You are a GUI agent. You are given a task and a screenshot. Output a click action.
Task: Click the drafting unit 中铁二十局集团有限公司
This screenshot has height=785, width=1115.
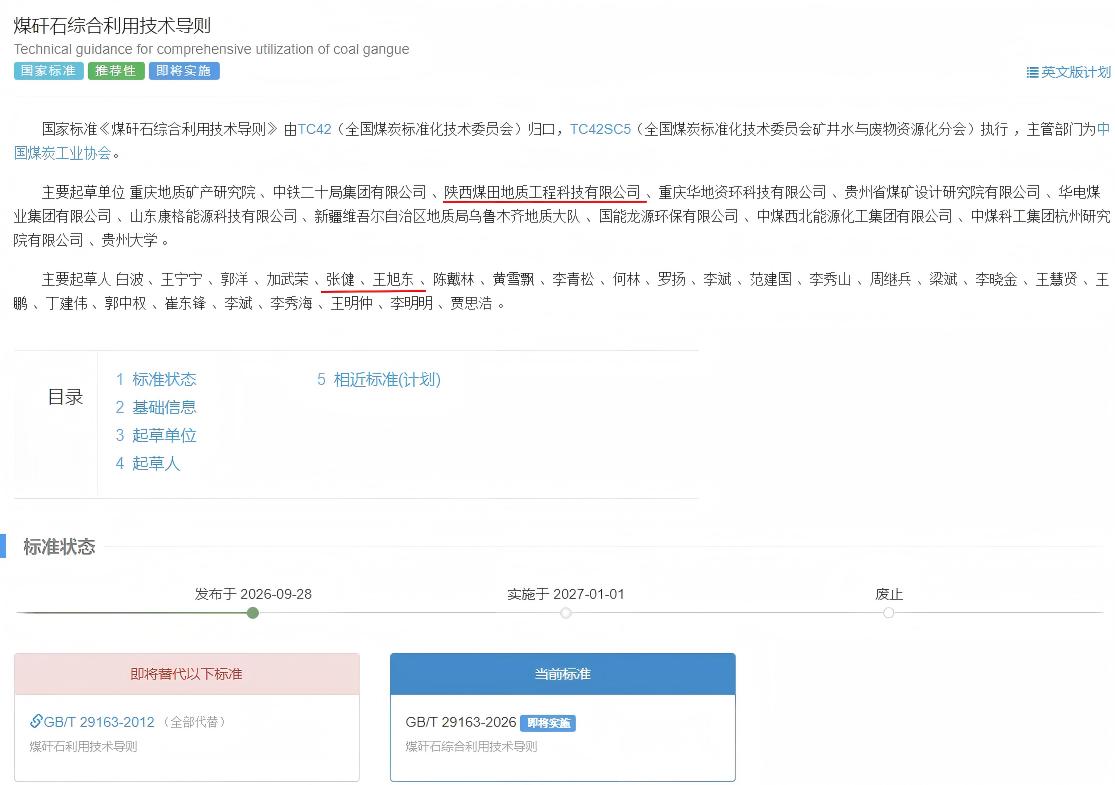[349, 192]
